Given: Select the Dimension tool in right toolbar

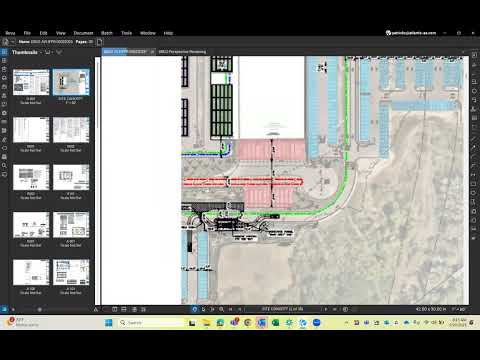Looking at the screenshot, I should coord(474,174).
